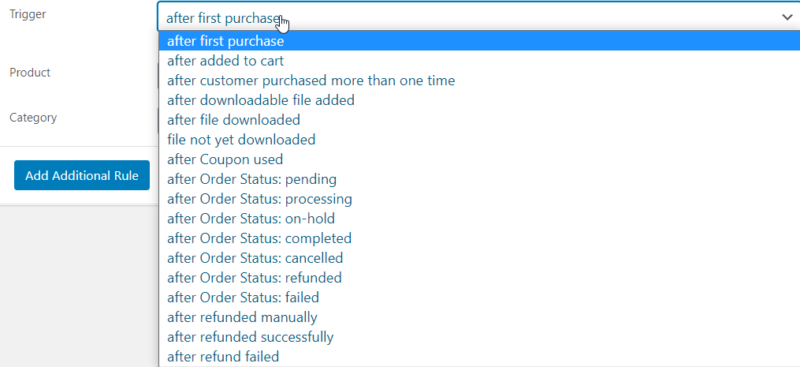
Task: Select 'after refunded manually' option
Action: pyautogui.click(x=479, y=317)
